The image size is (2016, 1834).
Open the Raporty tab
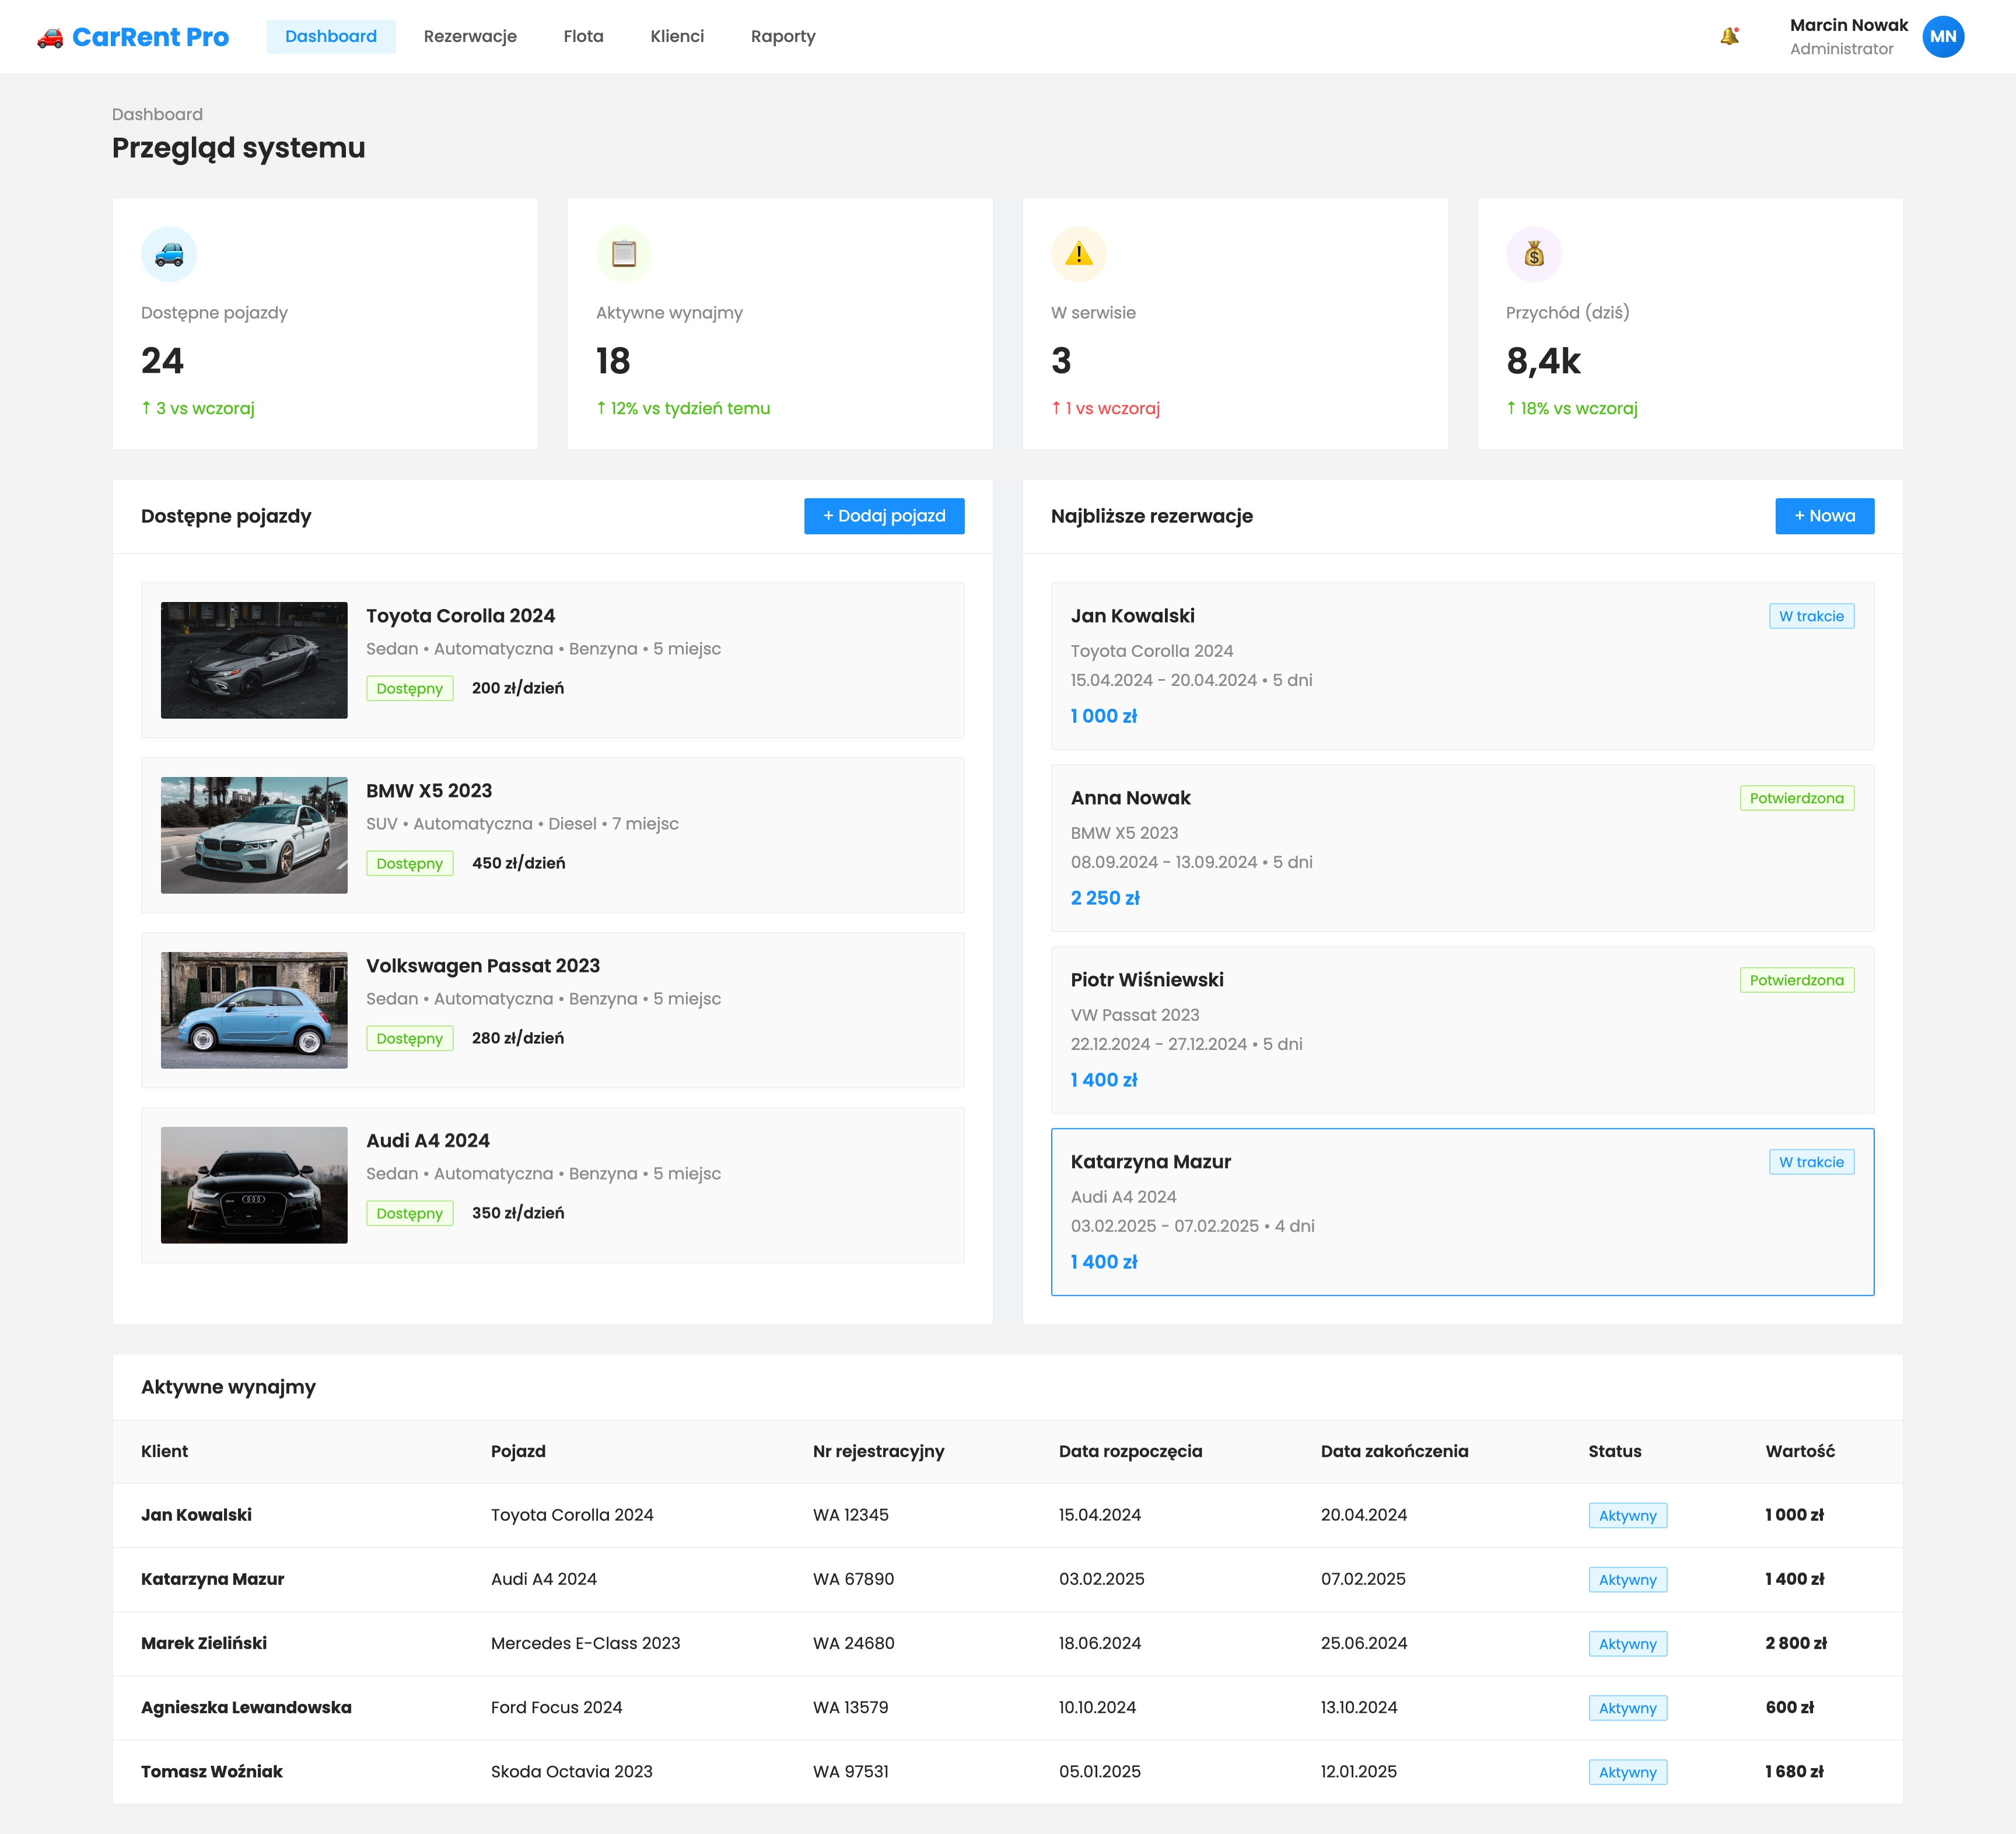(x=783, y=37)
